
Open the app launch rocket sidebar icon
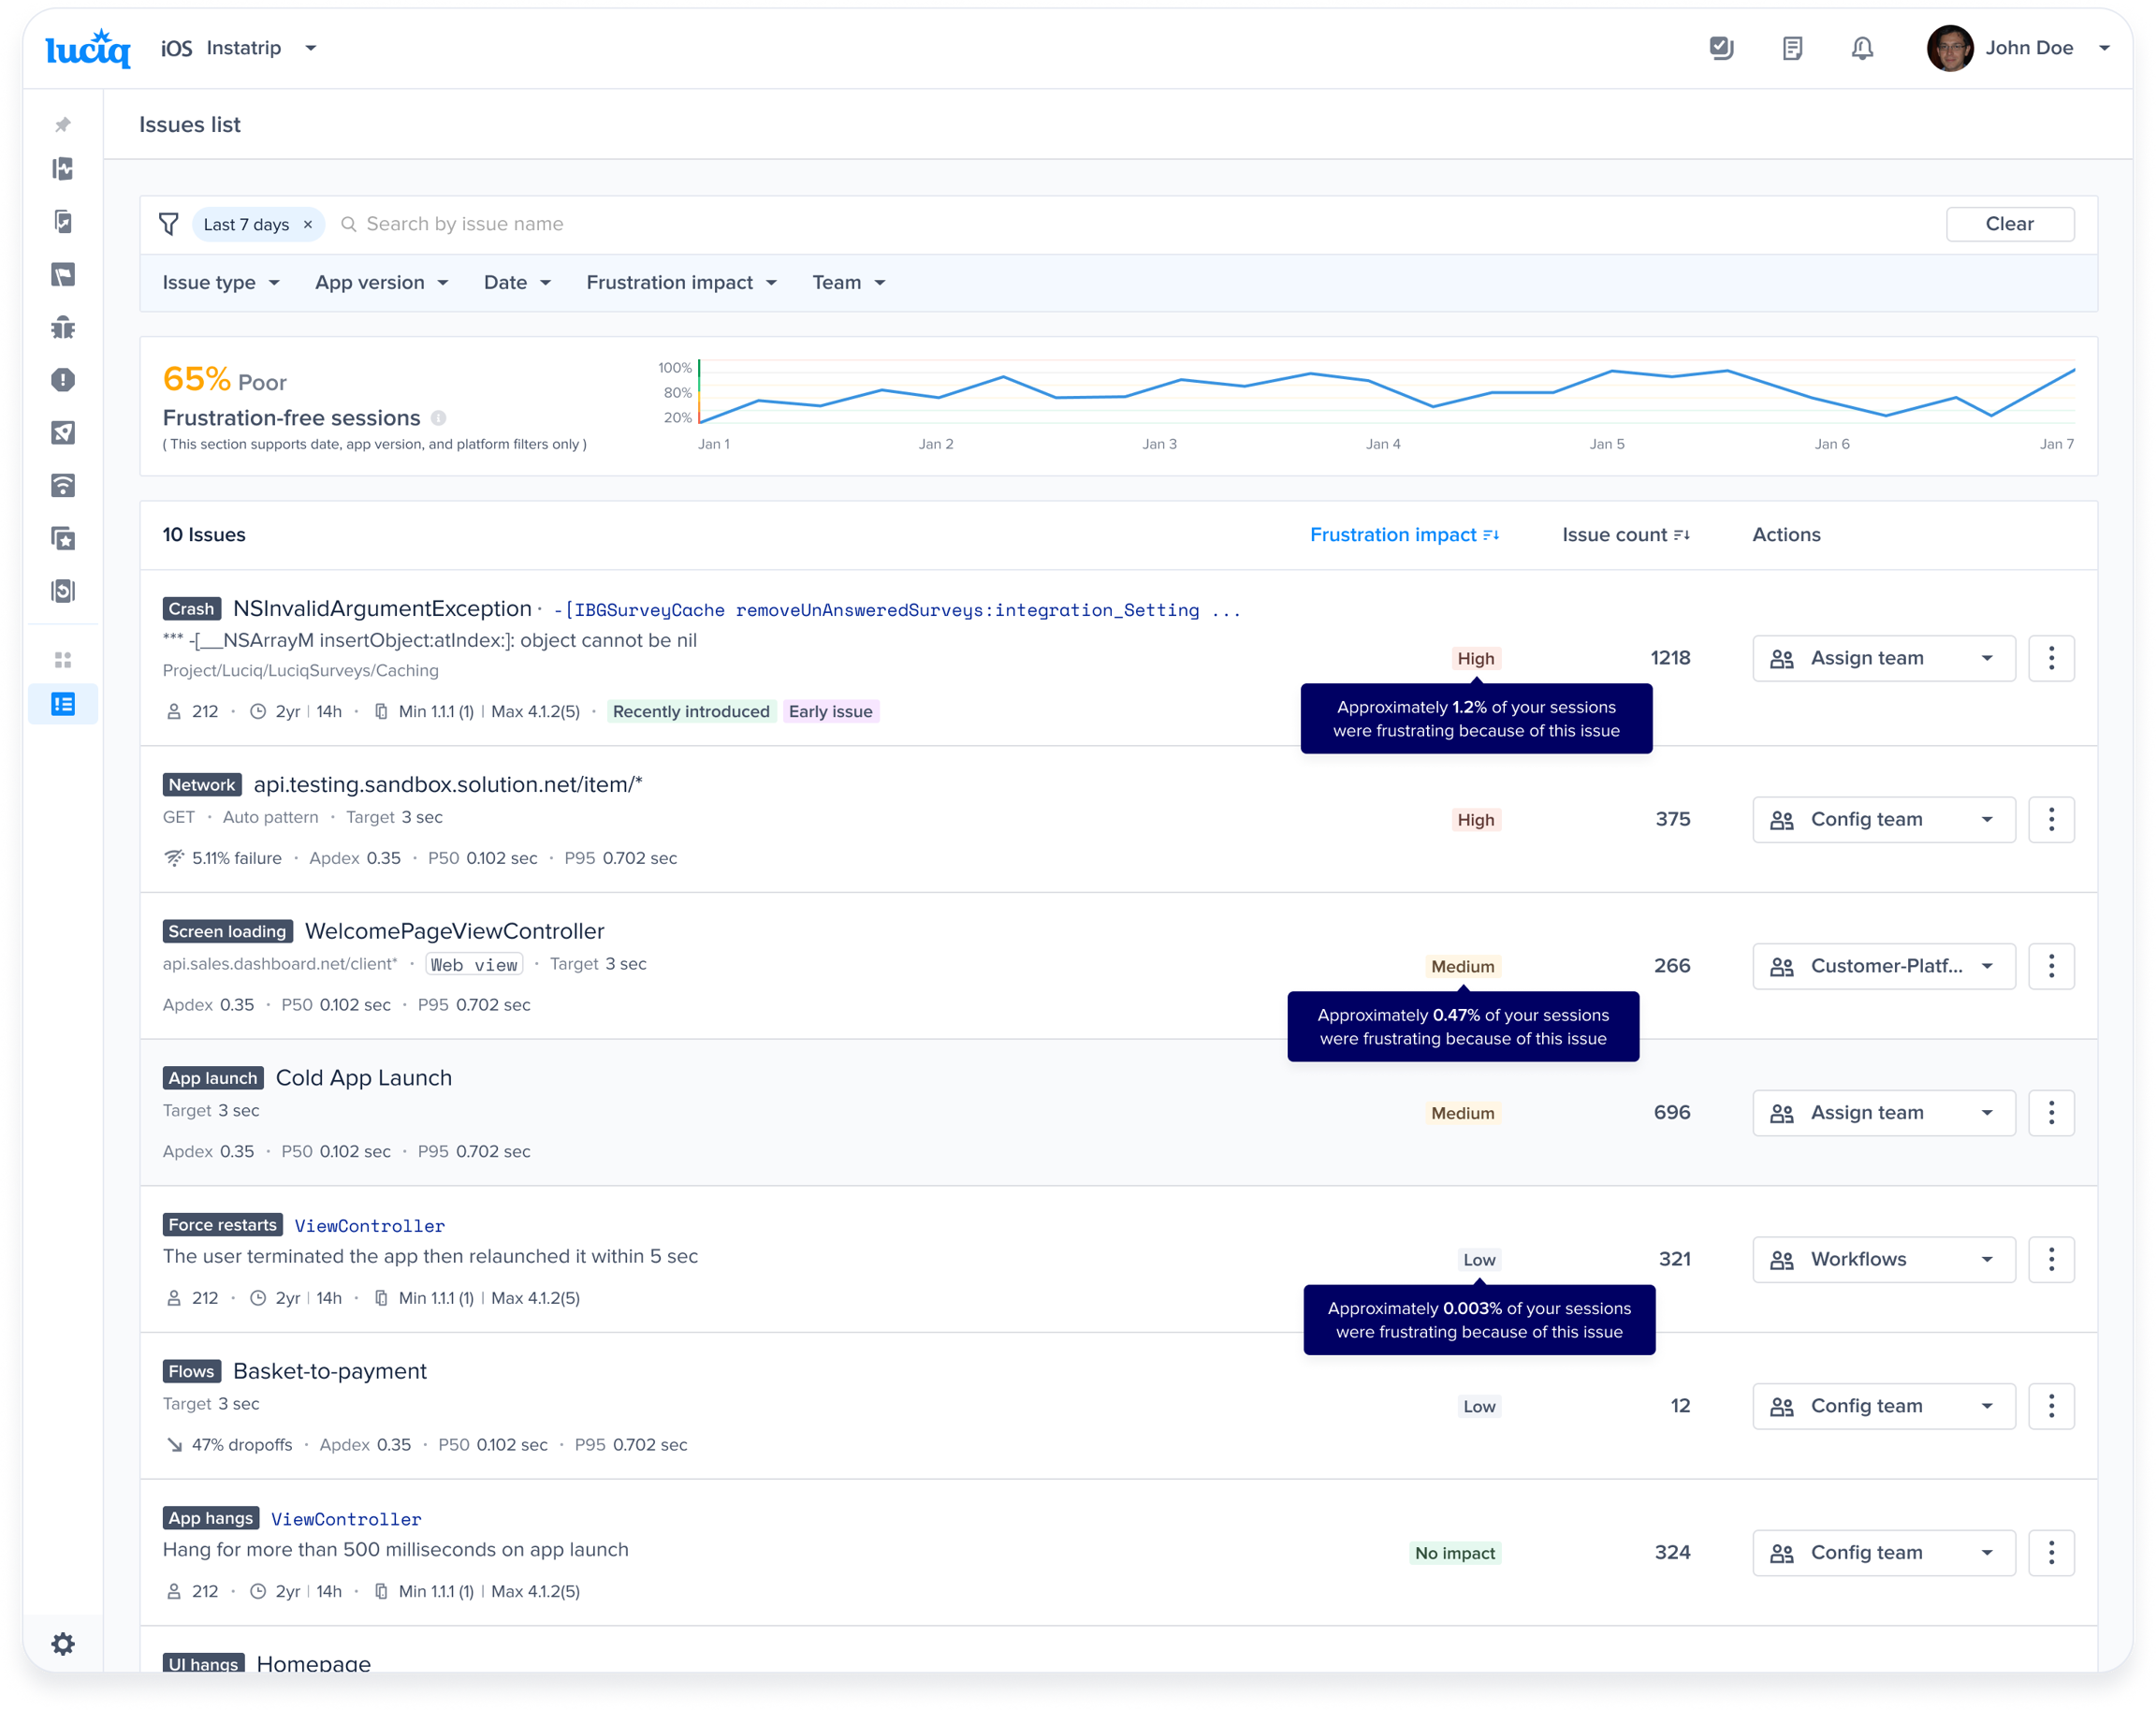(63, 433)
